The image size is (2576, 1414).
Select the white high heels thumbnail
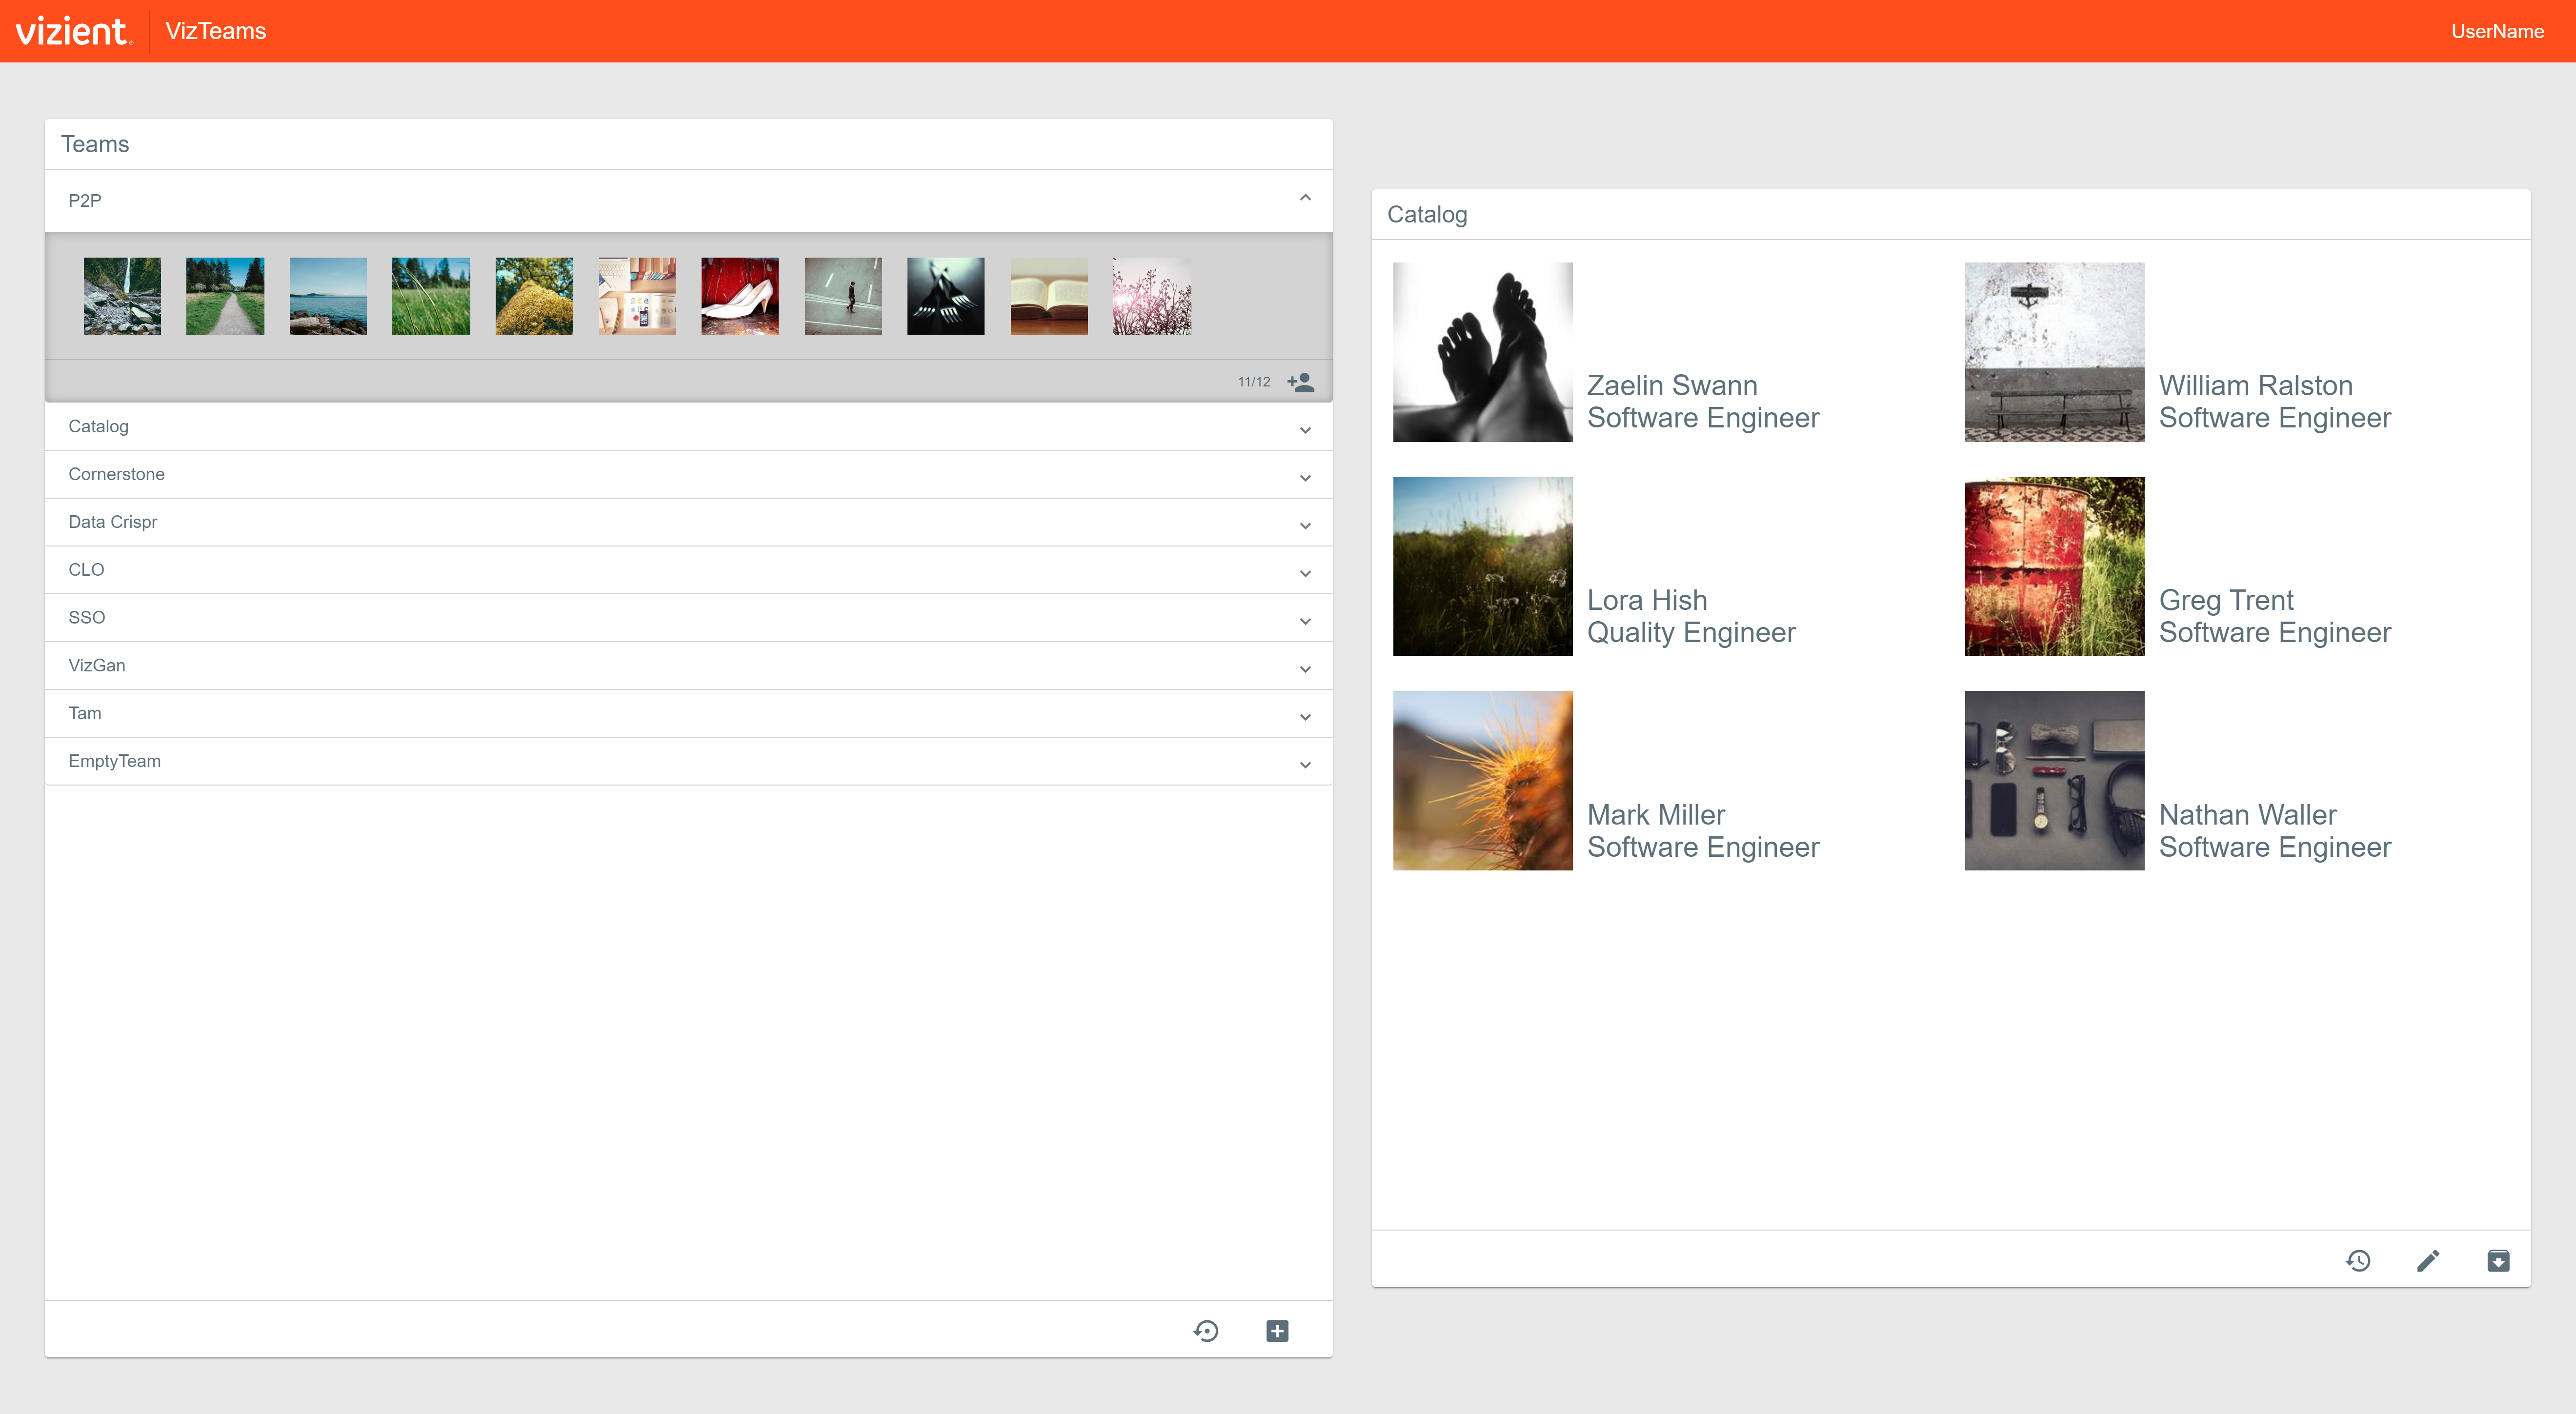[x=740, y=296]
